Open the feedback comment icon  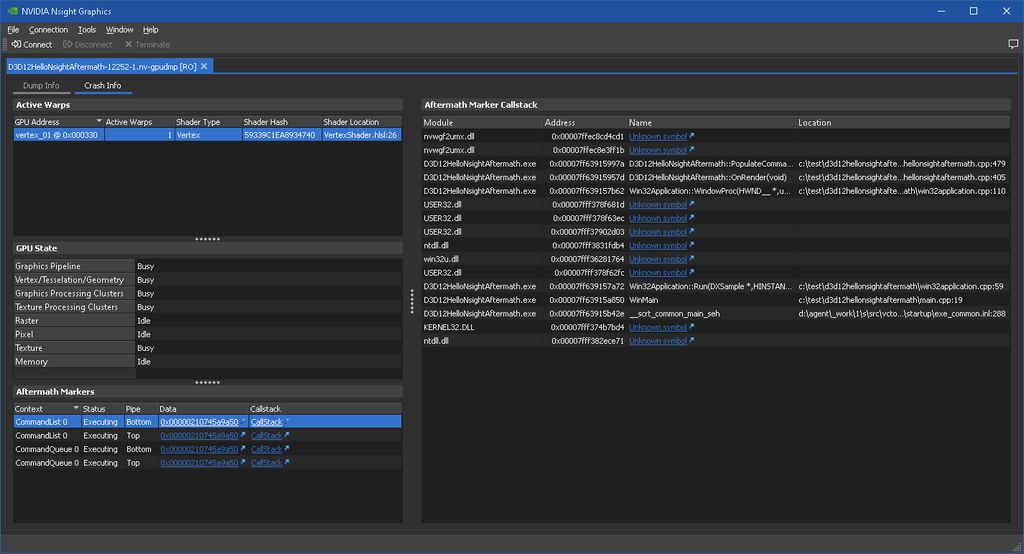coord(1013,44)
